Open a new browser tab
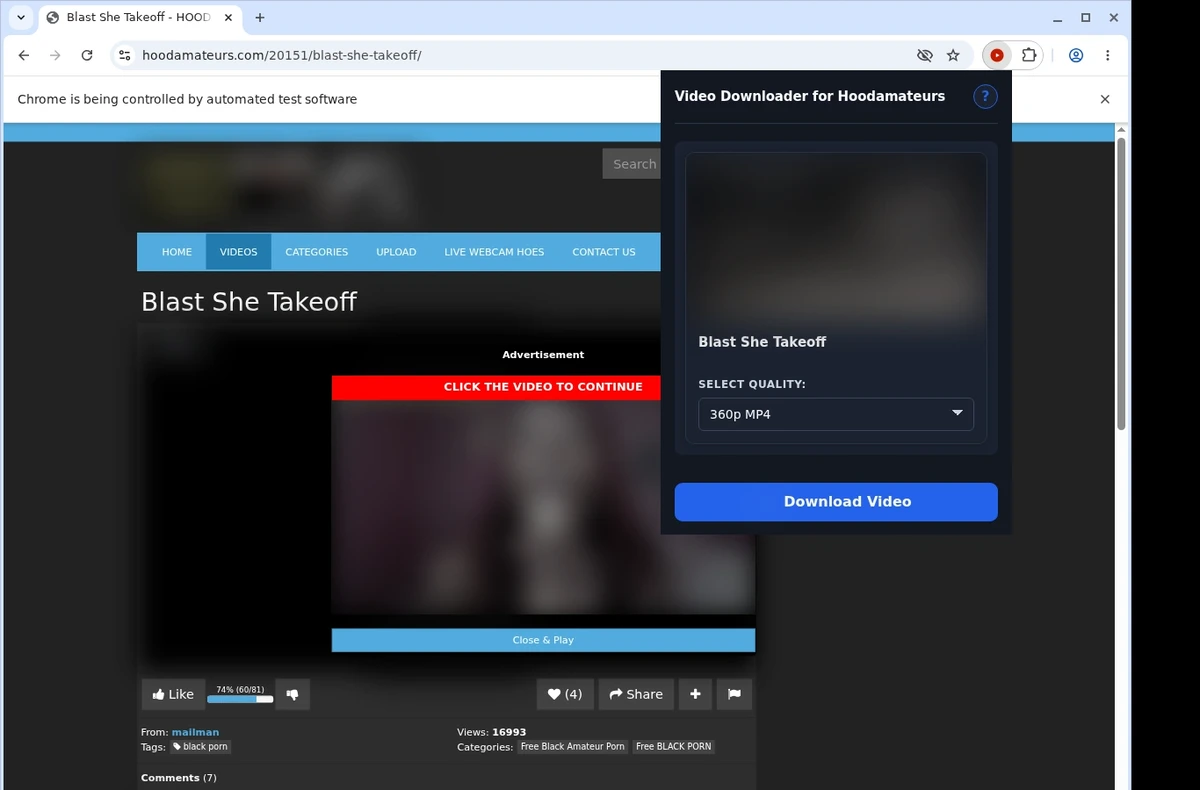Screen dimensions: 1200x790 (260, 17)
